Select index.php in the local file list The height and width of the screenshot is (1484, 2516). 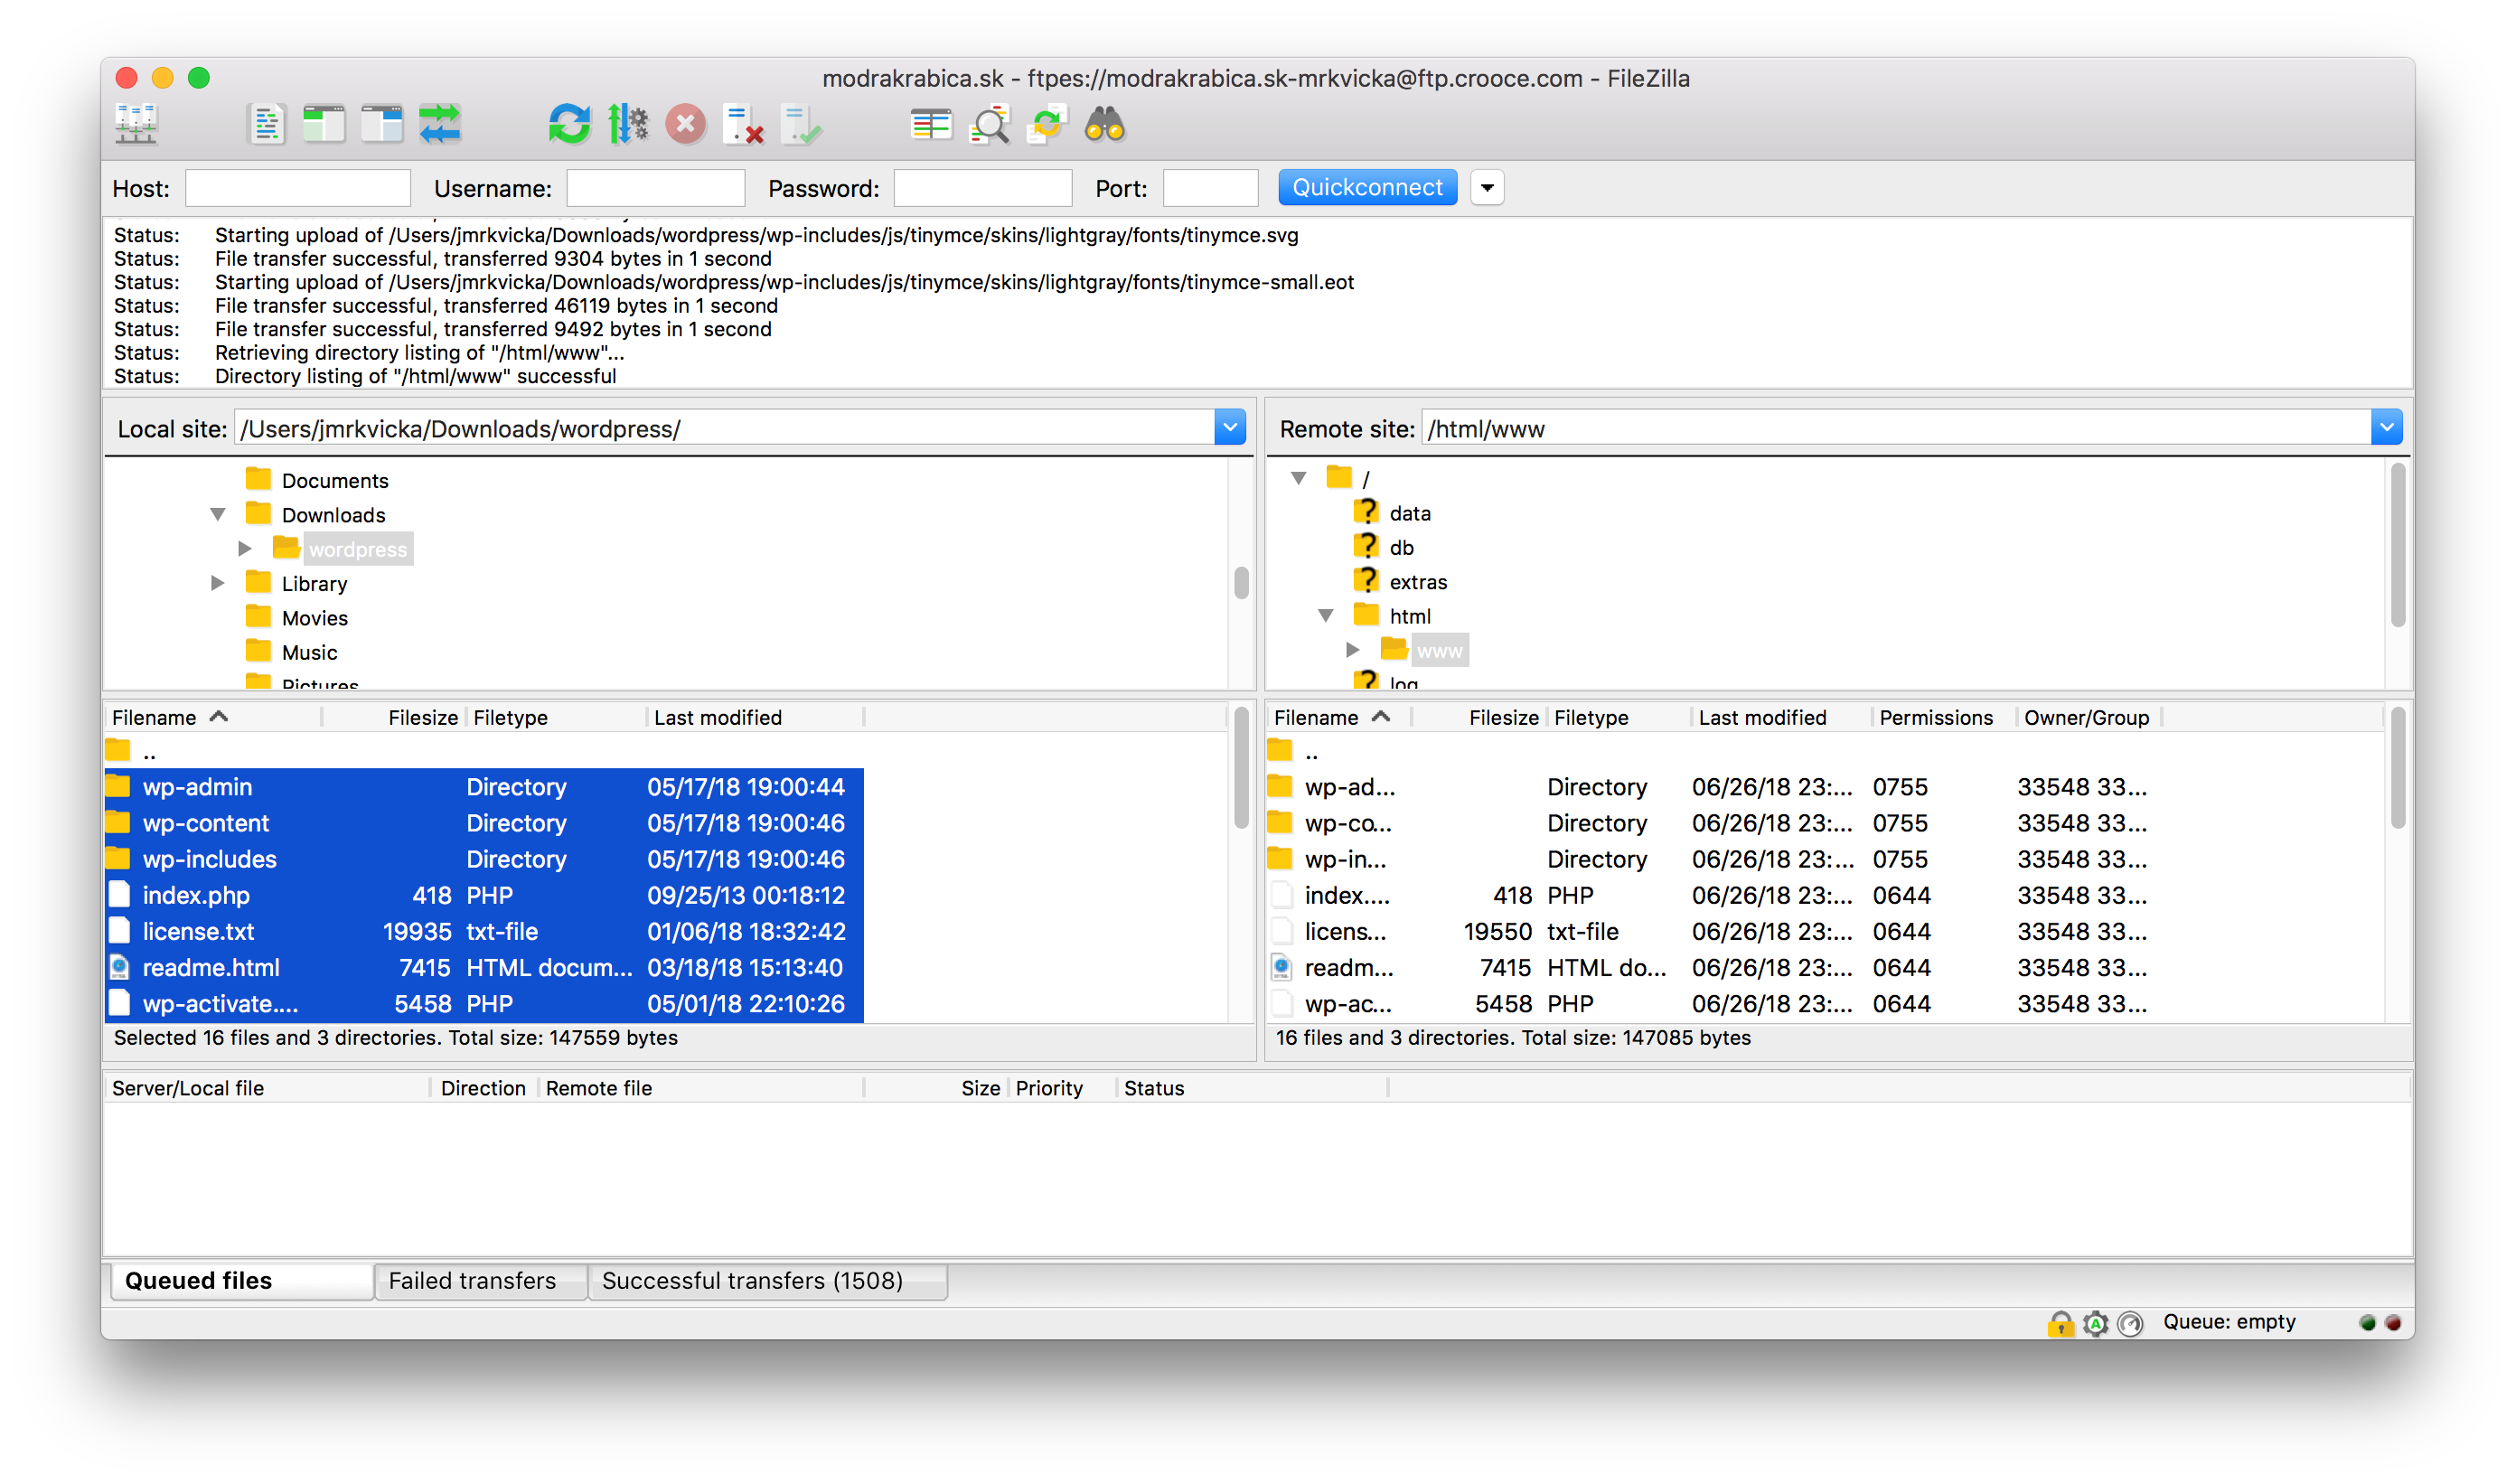click(484, 895)
